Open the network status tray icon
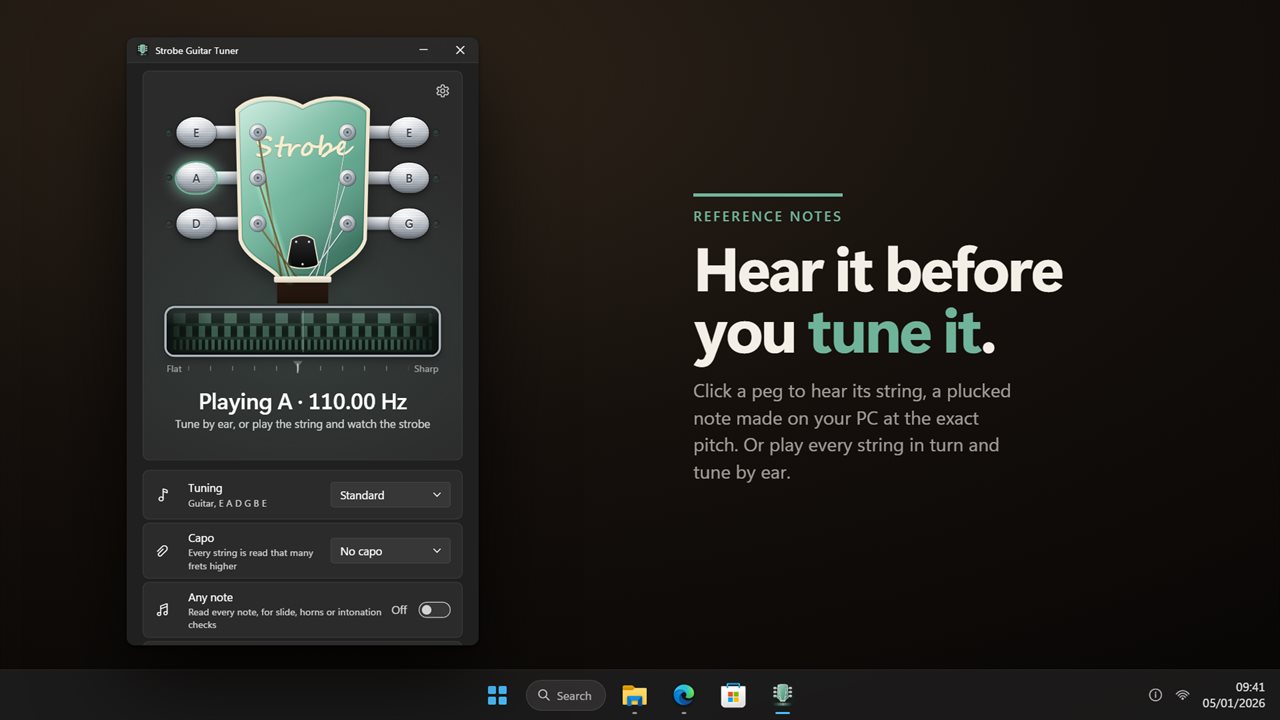 (1182, 695)
